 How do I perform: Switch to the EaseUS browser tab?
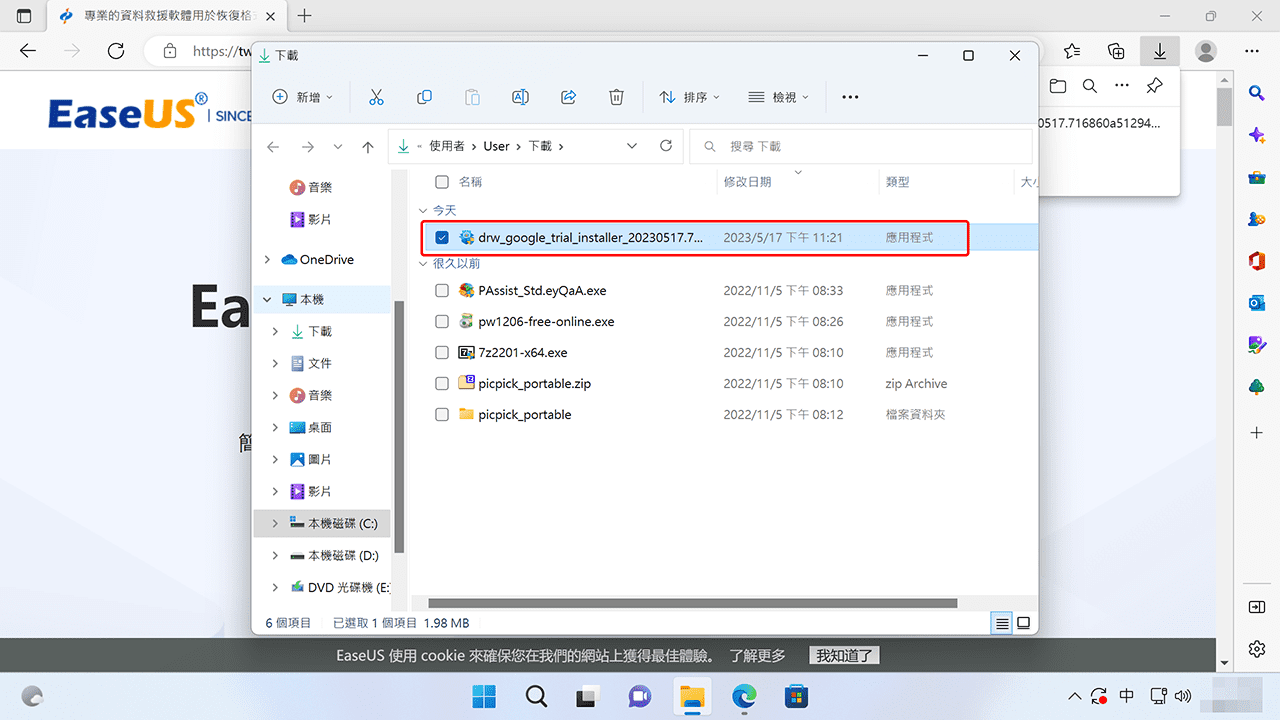tap(160, 16)
